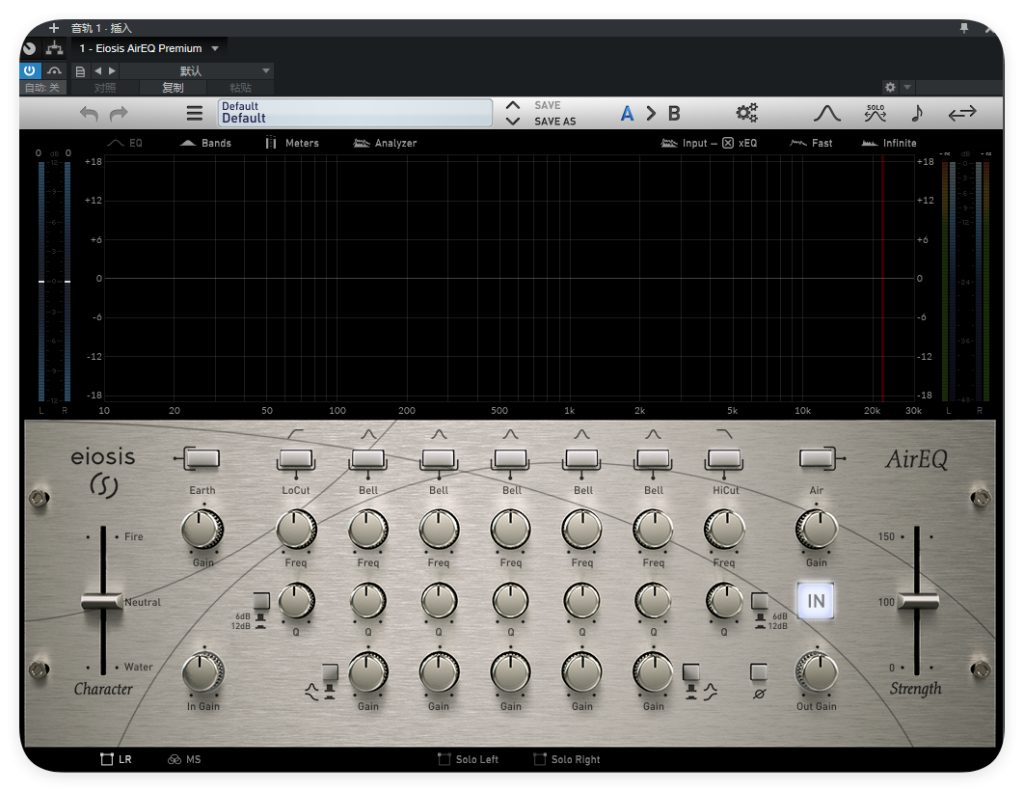Viewport: 1024px width, 792px height.
Task: Click the plus icon beside 音轨 1
Action: coord(54,27)
